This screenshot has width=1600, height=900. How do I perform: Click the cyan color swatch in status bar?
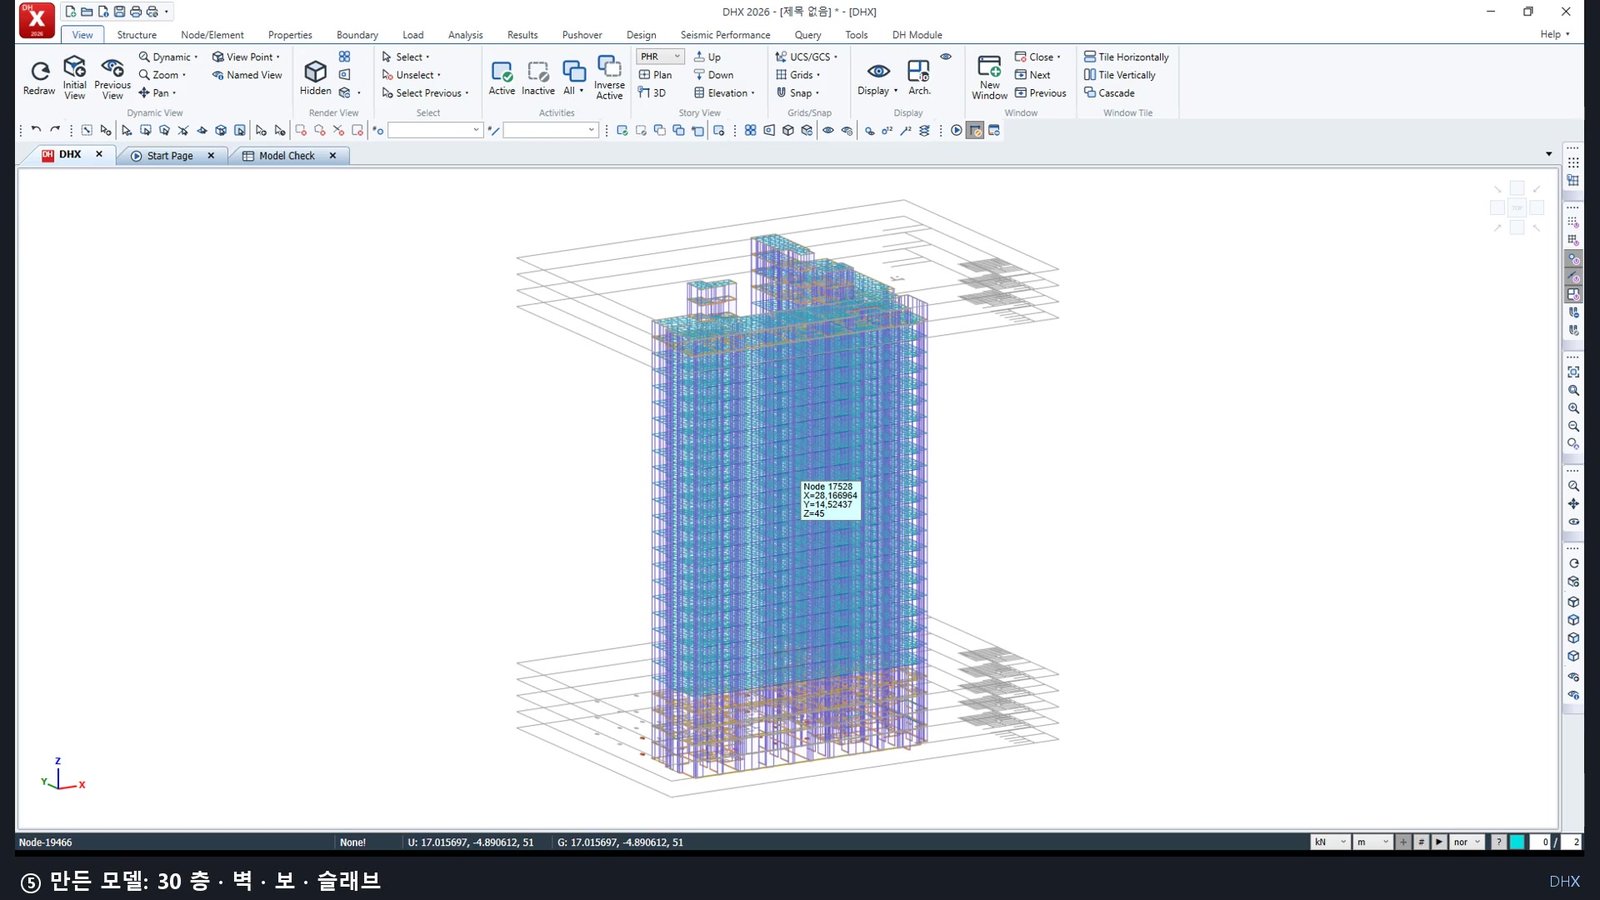click(x=1517, y=842)
